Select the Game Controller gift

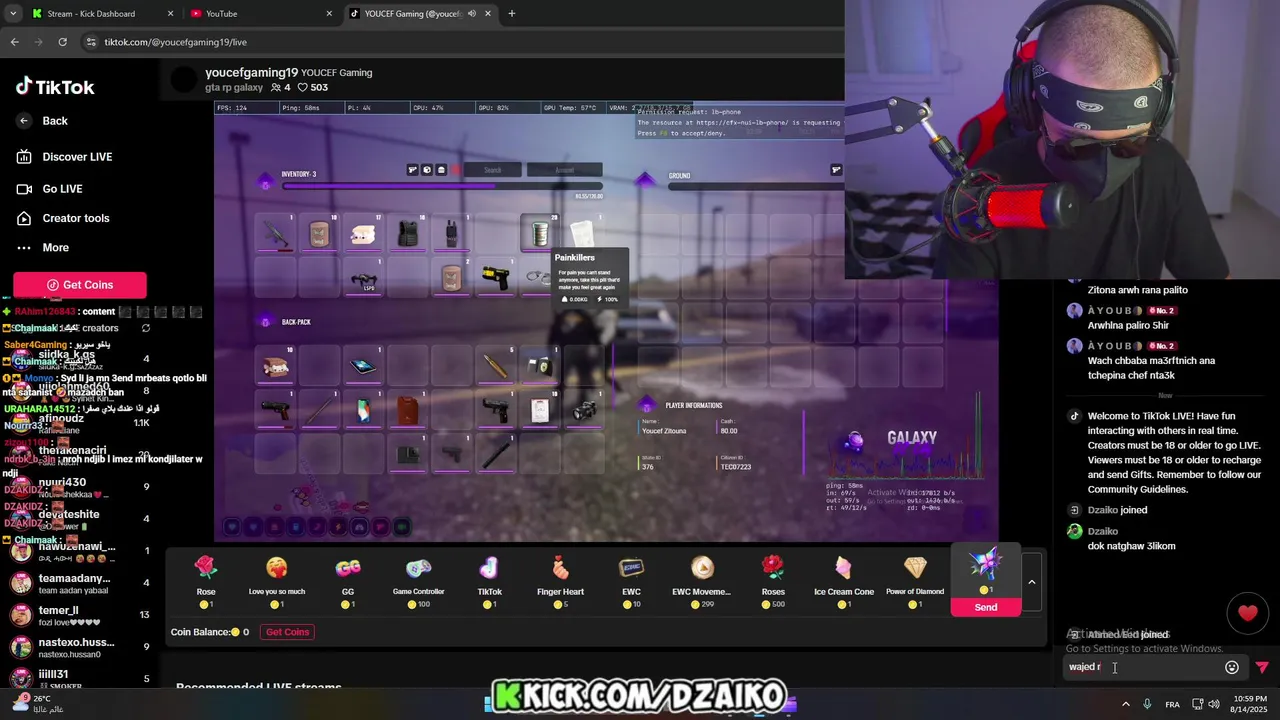pos(418,580)
